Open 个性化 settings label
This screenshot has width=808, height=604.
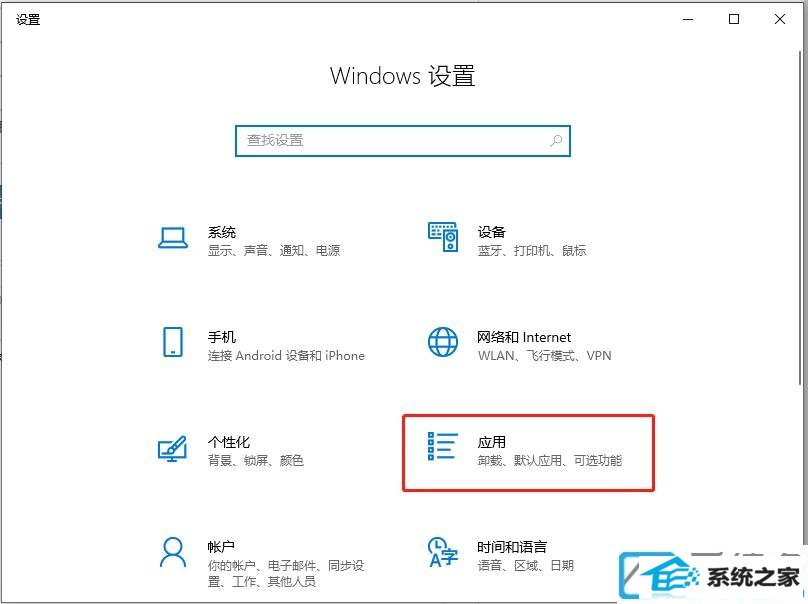coord(229,442)
